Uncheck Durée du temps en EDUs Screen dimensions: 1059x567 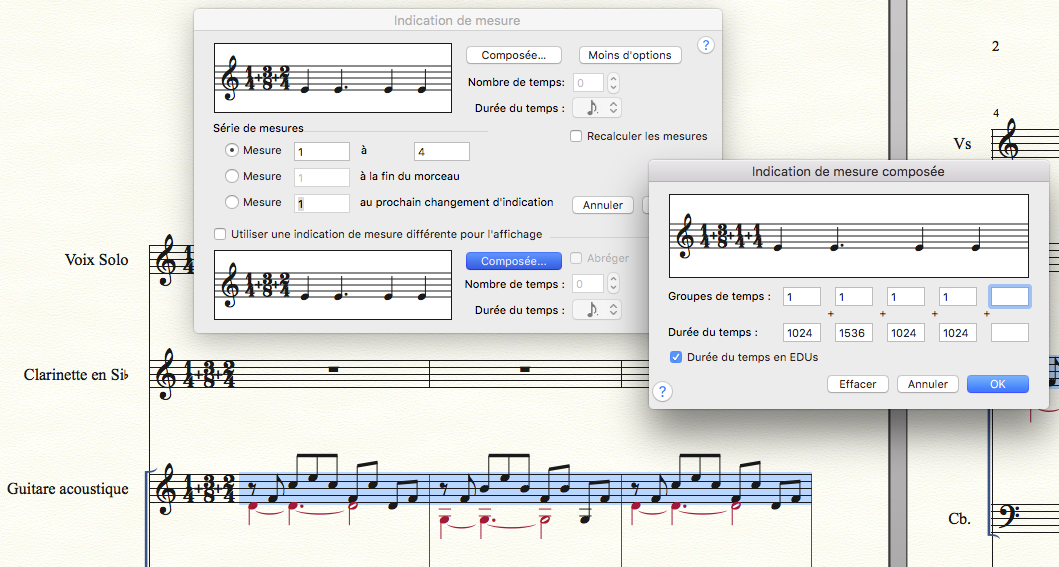677,357
